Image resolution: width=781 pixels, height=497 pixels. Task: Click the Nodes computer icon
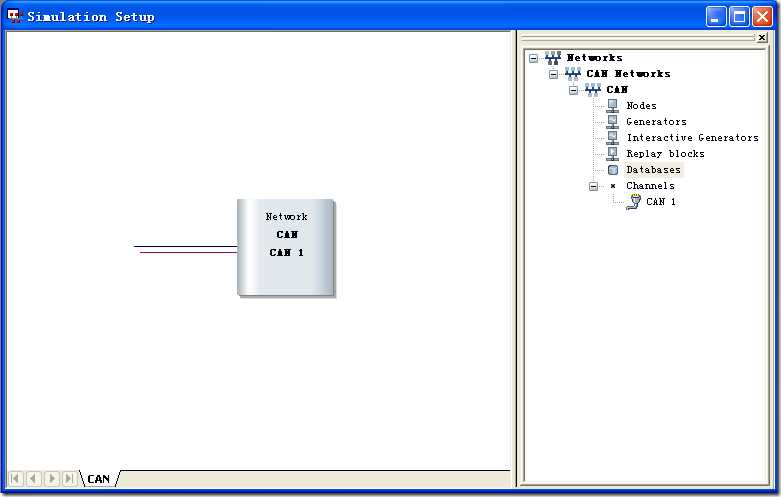tap(613, 106)
